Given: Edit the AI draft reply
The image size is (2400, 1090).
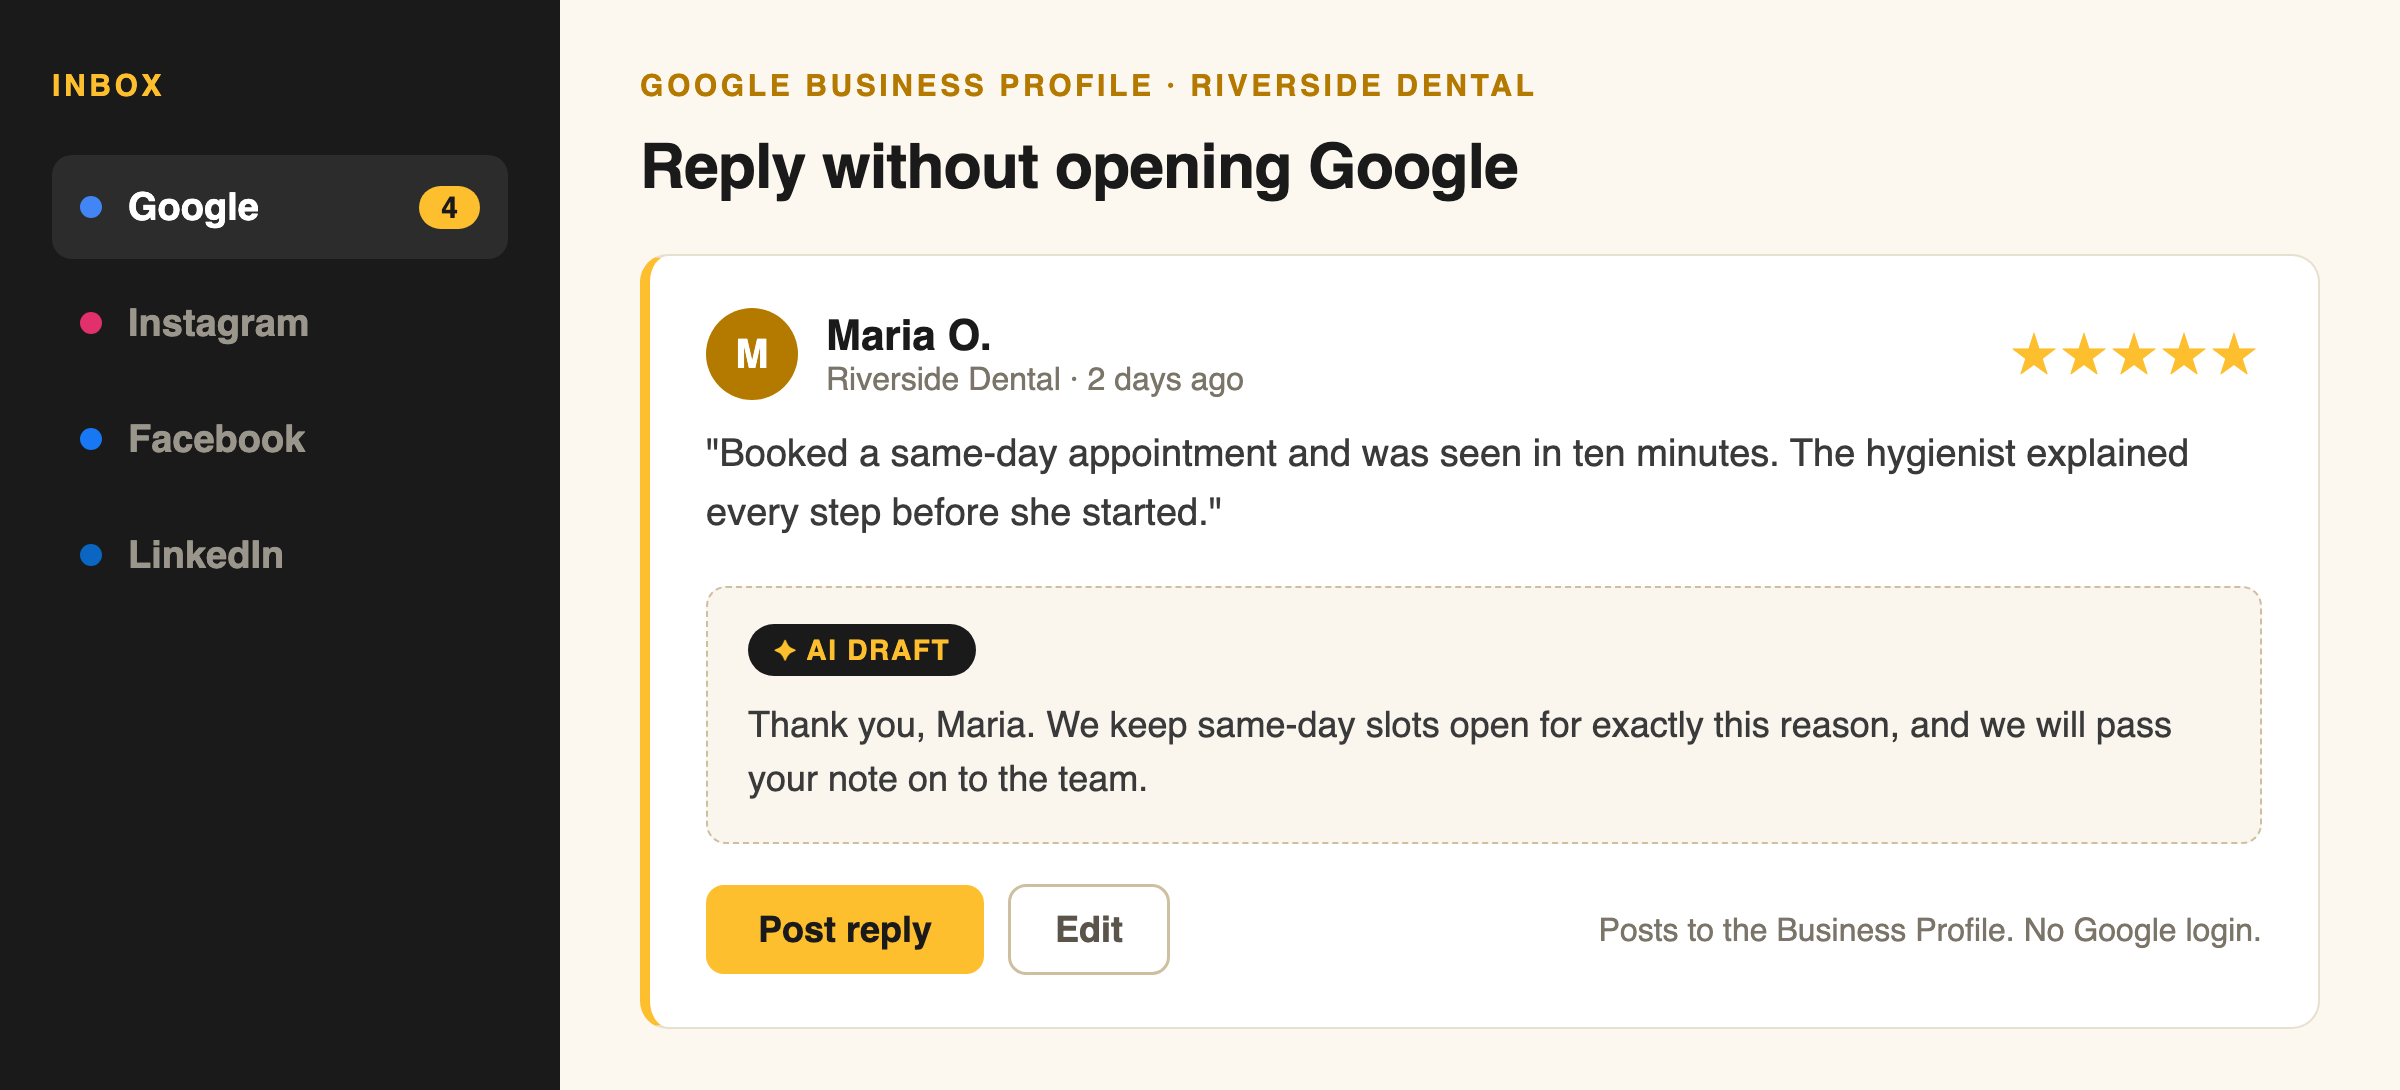Looking at the screenshot, I should click(x=1089, y=929).
